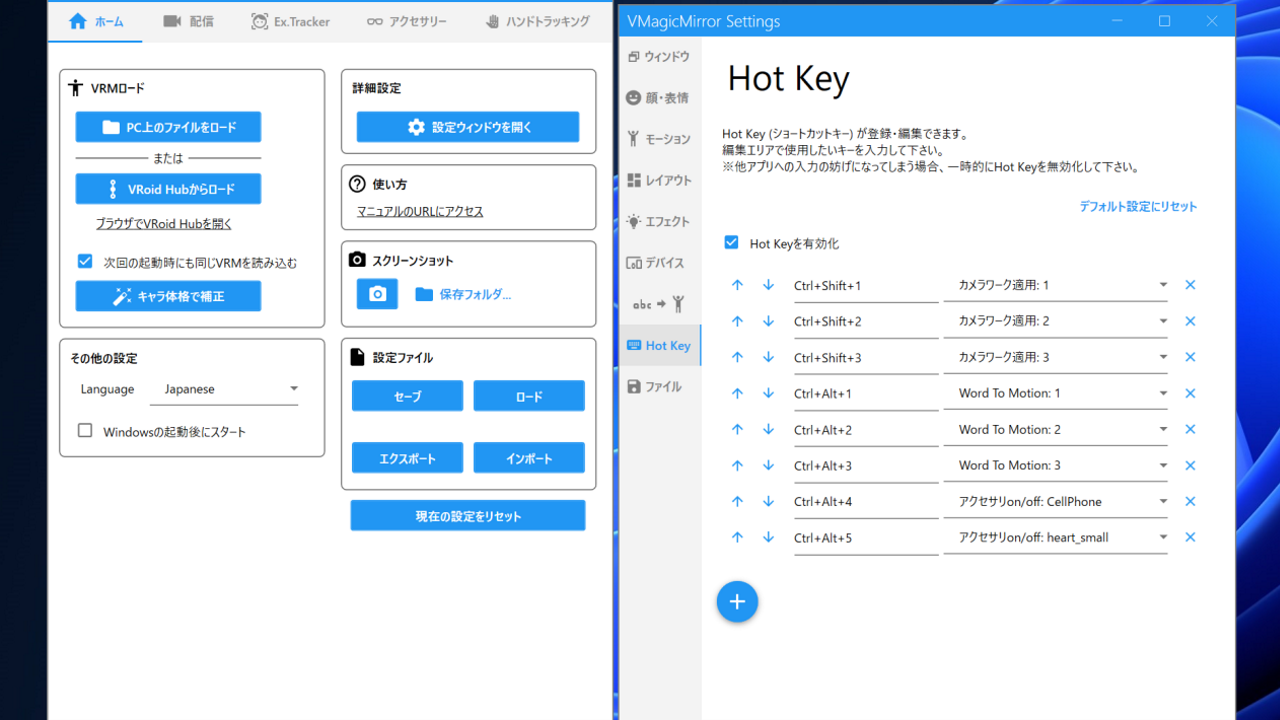
Task: Open dropdown アクセサリon/off: heart_small
Action: [1056, 538]
